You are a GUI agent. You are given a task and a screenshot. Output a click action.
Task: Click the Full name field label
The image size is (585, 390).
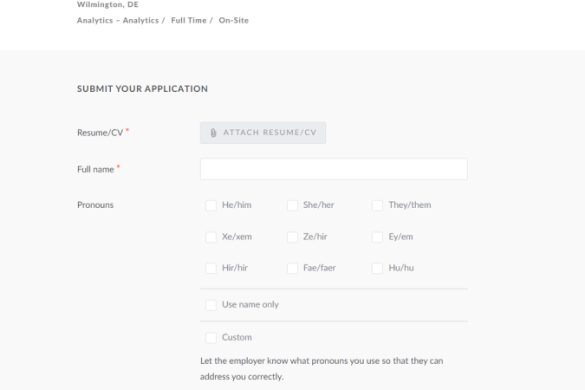click(96, 169)
